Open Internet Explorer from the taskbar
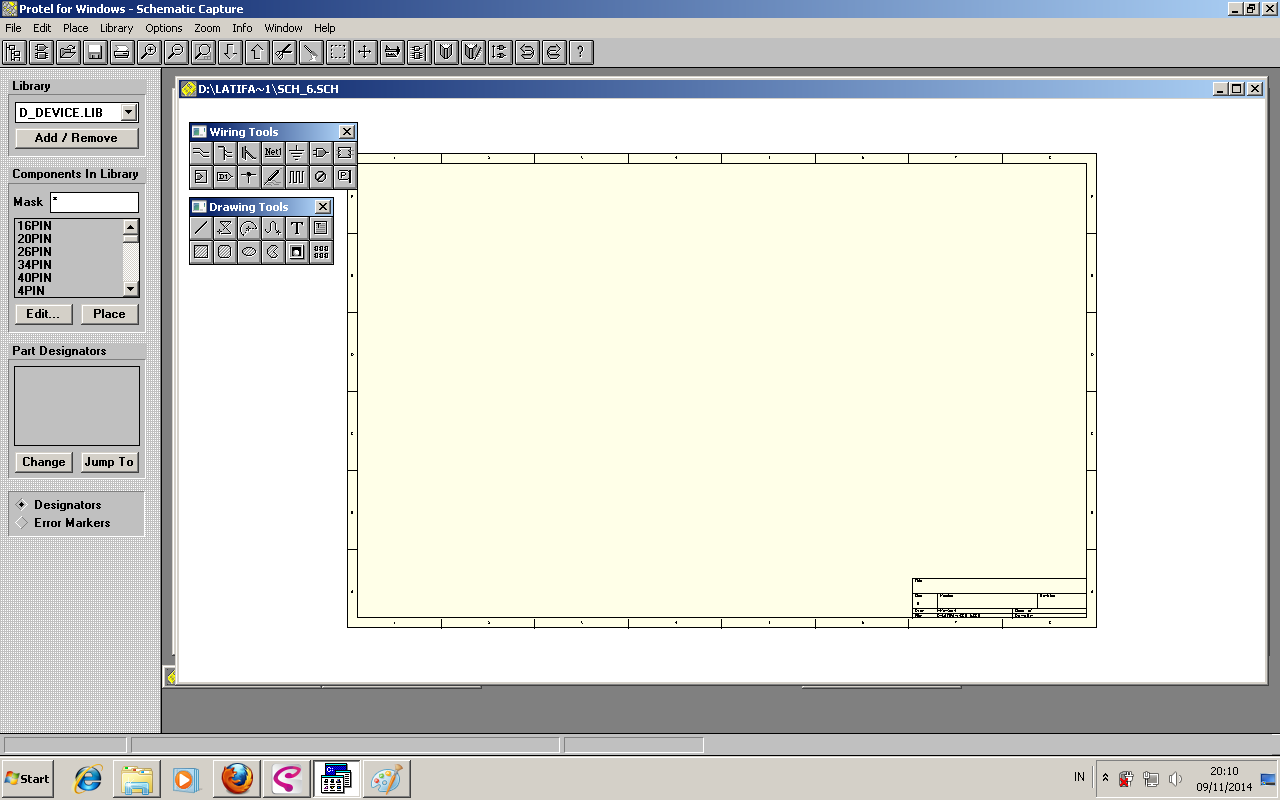This screenshot has width=1280, height=800. point(88,779)
